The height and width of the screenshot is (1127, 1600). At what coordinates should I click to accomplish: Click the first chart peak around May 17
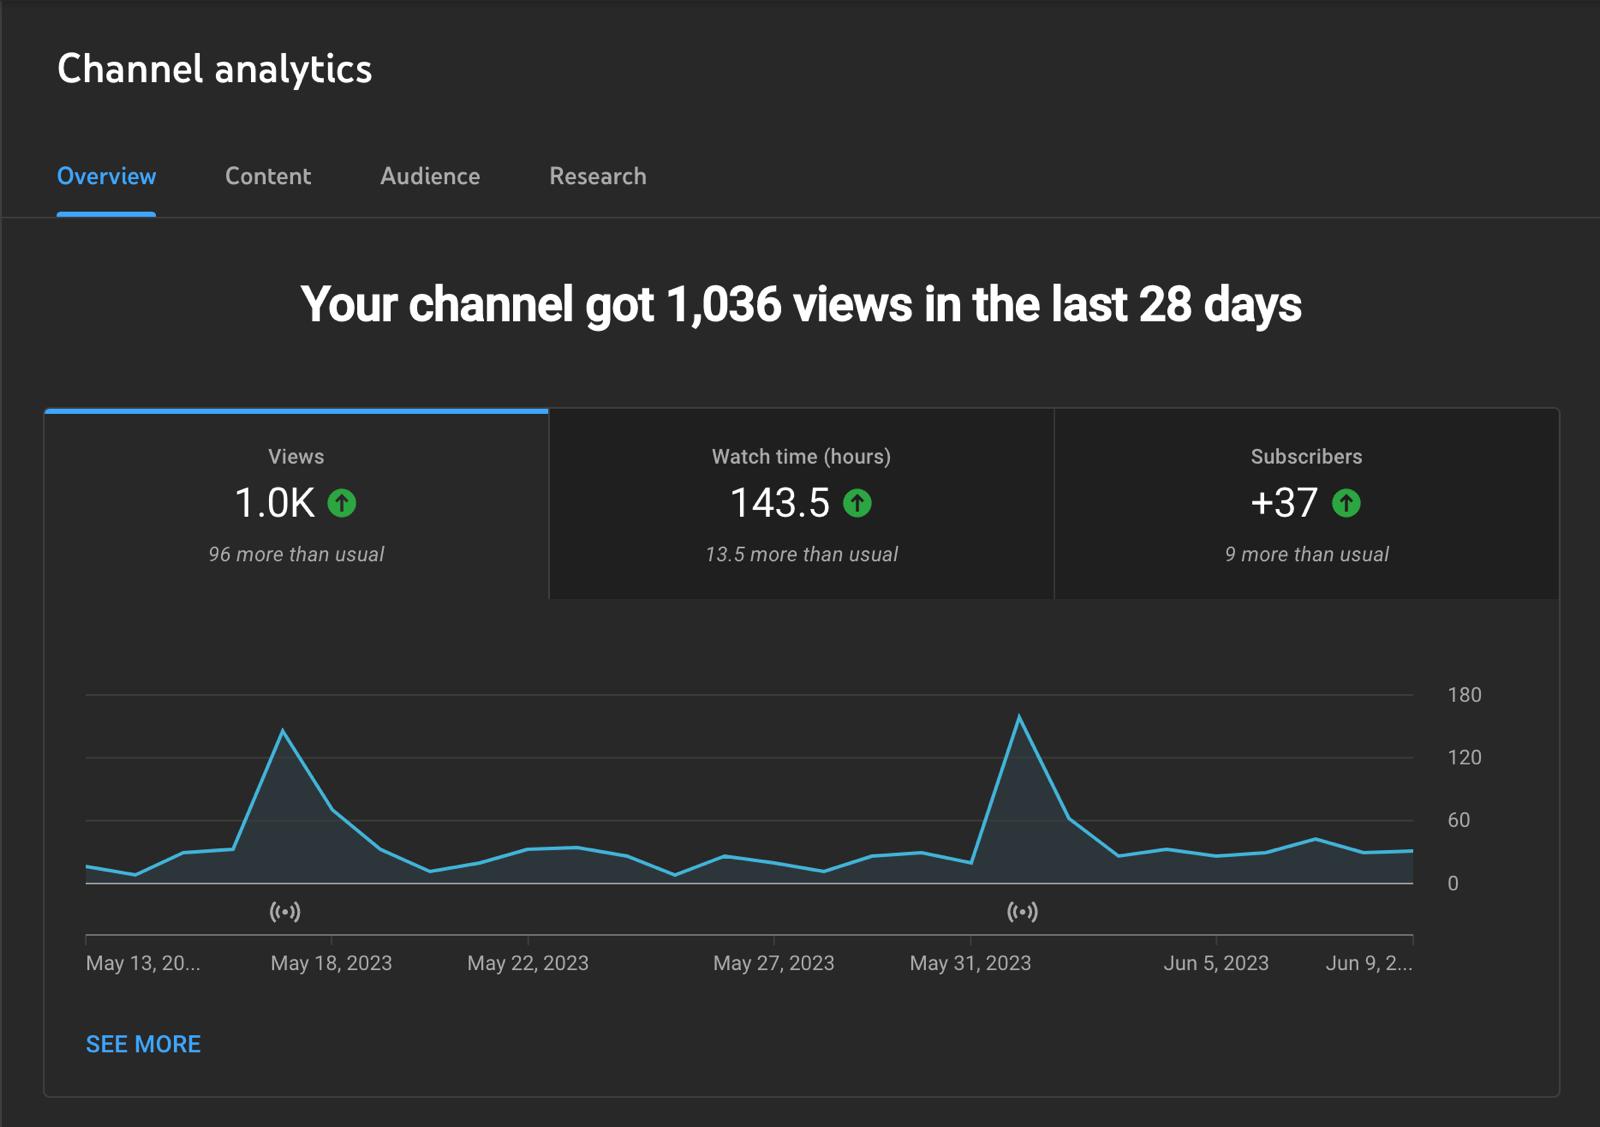click(283, 731)
